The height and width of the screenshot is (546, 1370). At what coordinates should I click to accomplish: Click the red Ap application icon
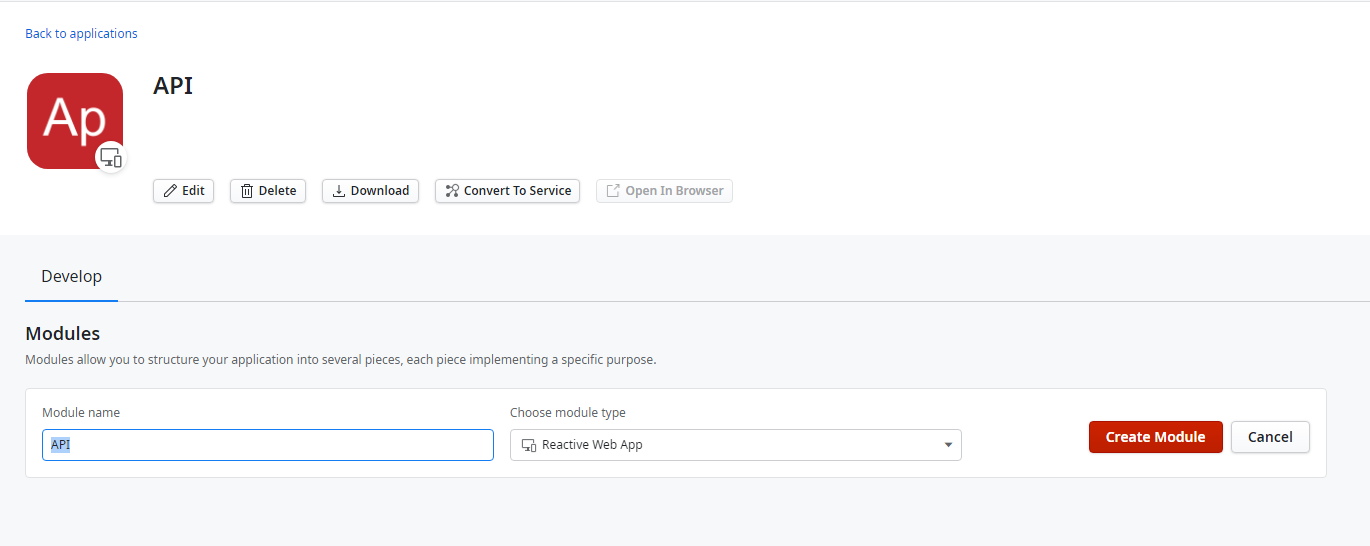point(73,118)
